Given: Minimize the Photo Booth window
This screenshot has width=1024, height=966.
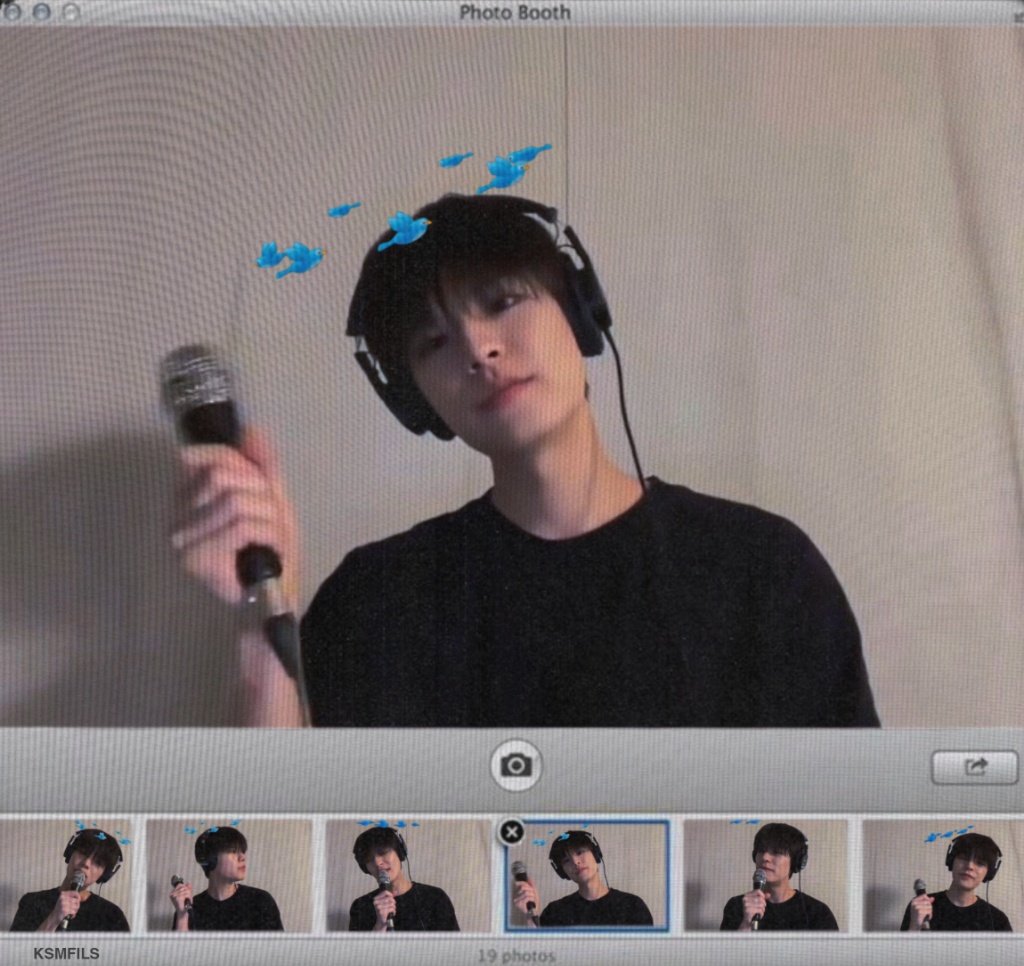Looking at the screenshot, I should [x=41, y=12].
